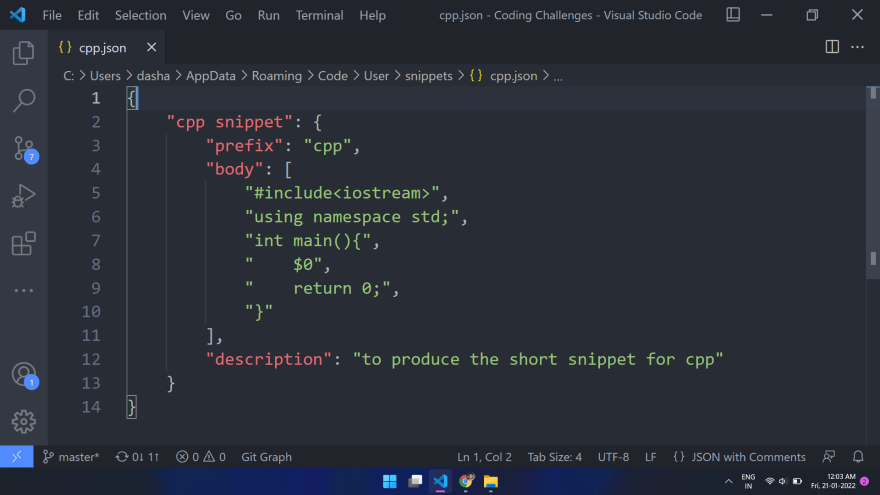Open the Run and Debug view

coord(24,196)
